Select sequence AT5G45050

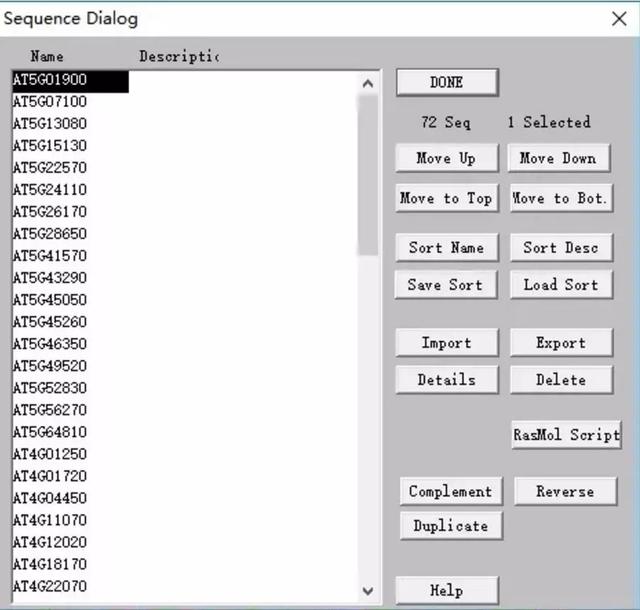click(50, 300)
